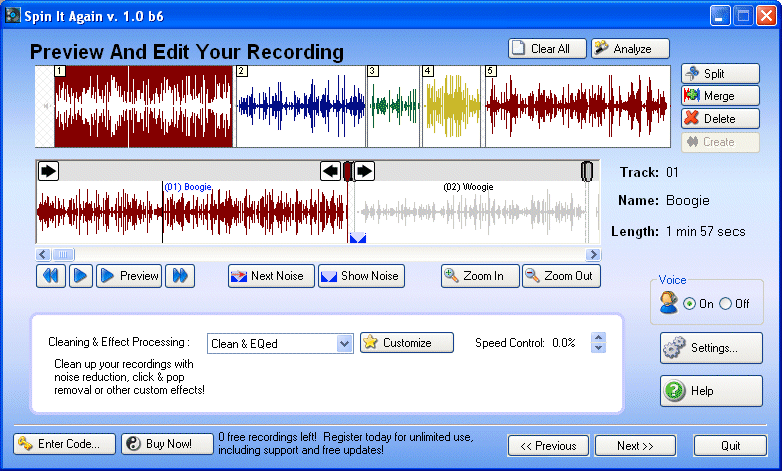The width and height of the screenshot is (782, 471).
Task: Click the waveform scrollbar right arrow
Action: (x=593, y=254)
